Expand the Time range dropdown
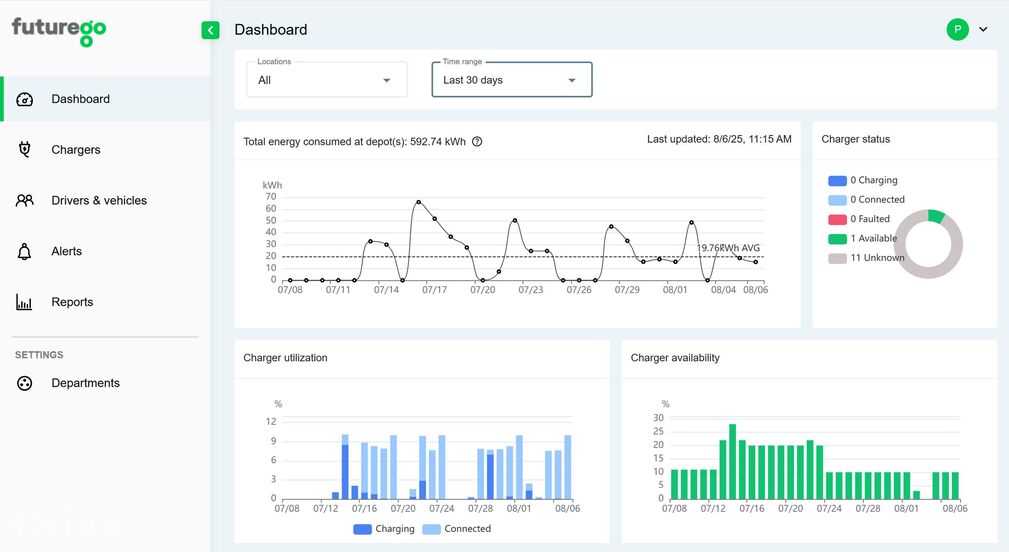Screen dimensions: 1009x552 point(511,80)
